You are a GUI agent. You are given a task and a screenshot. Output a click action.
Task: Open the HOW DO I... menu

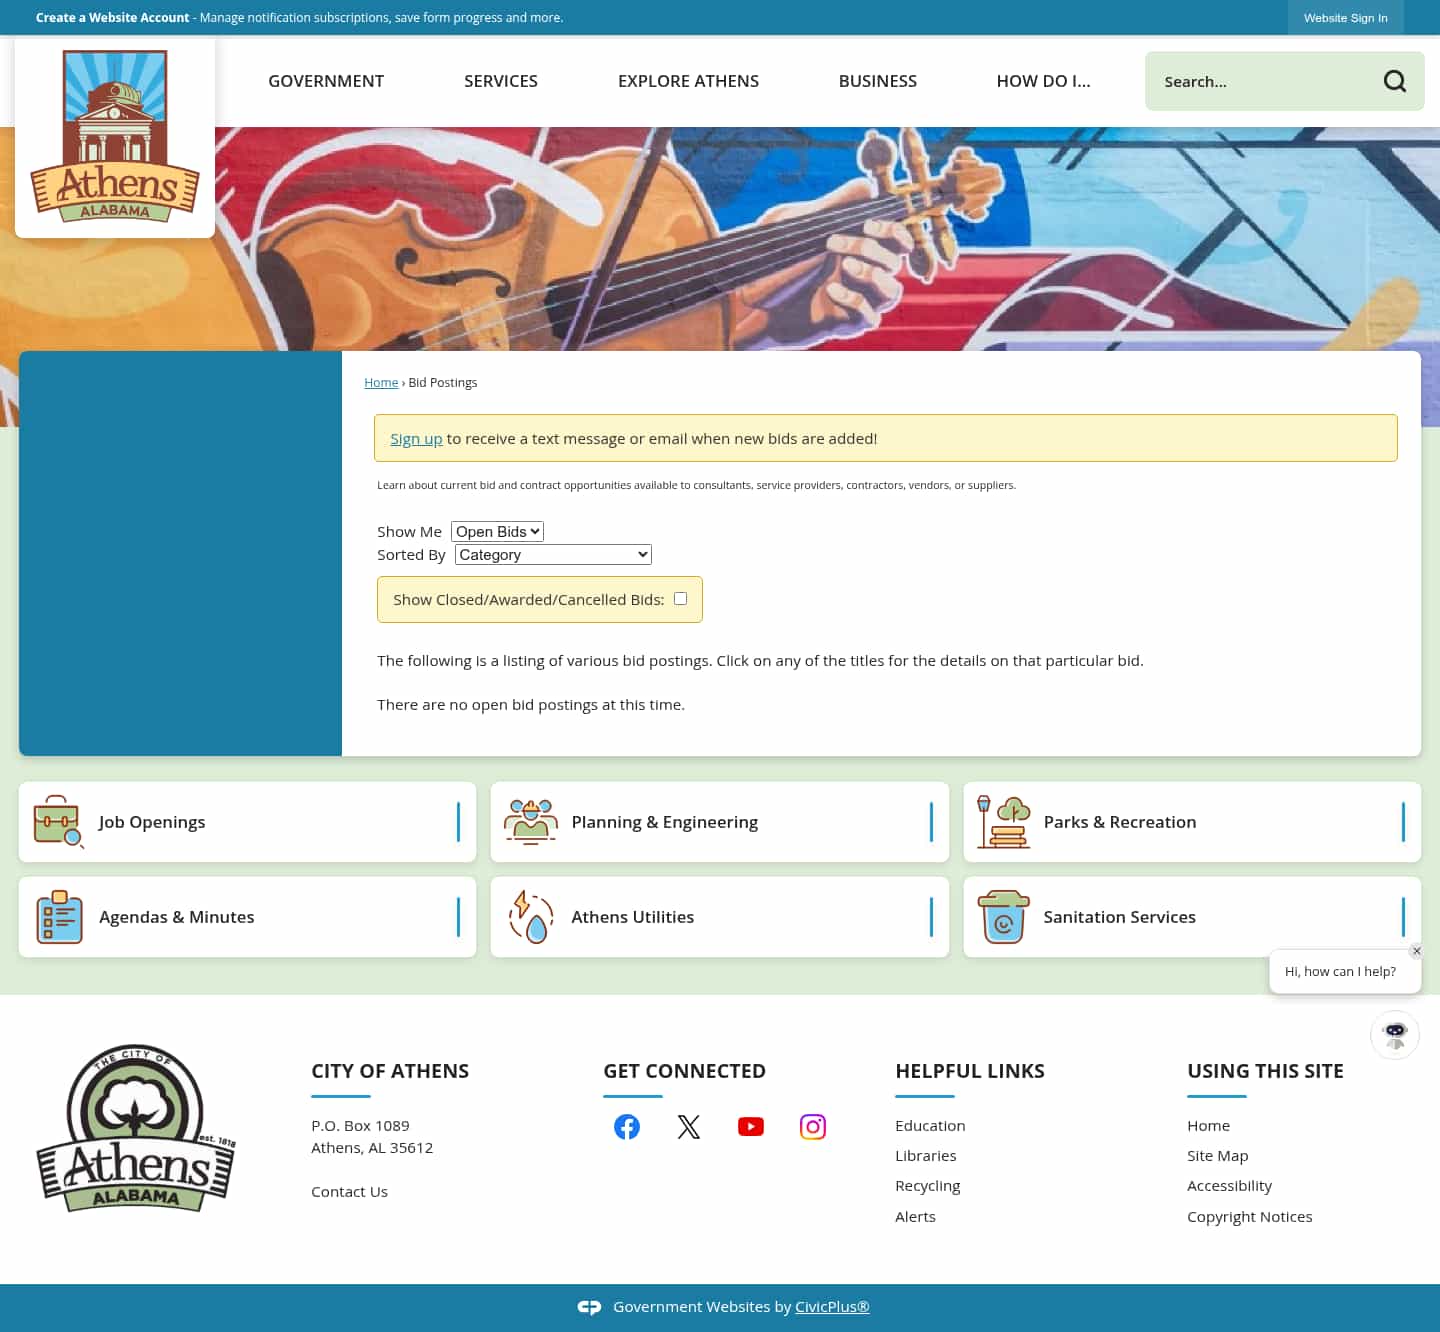point(1043,81)
